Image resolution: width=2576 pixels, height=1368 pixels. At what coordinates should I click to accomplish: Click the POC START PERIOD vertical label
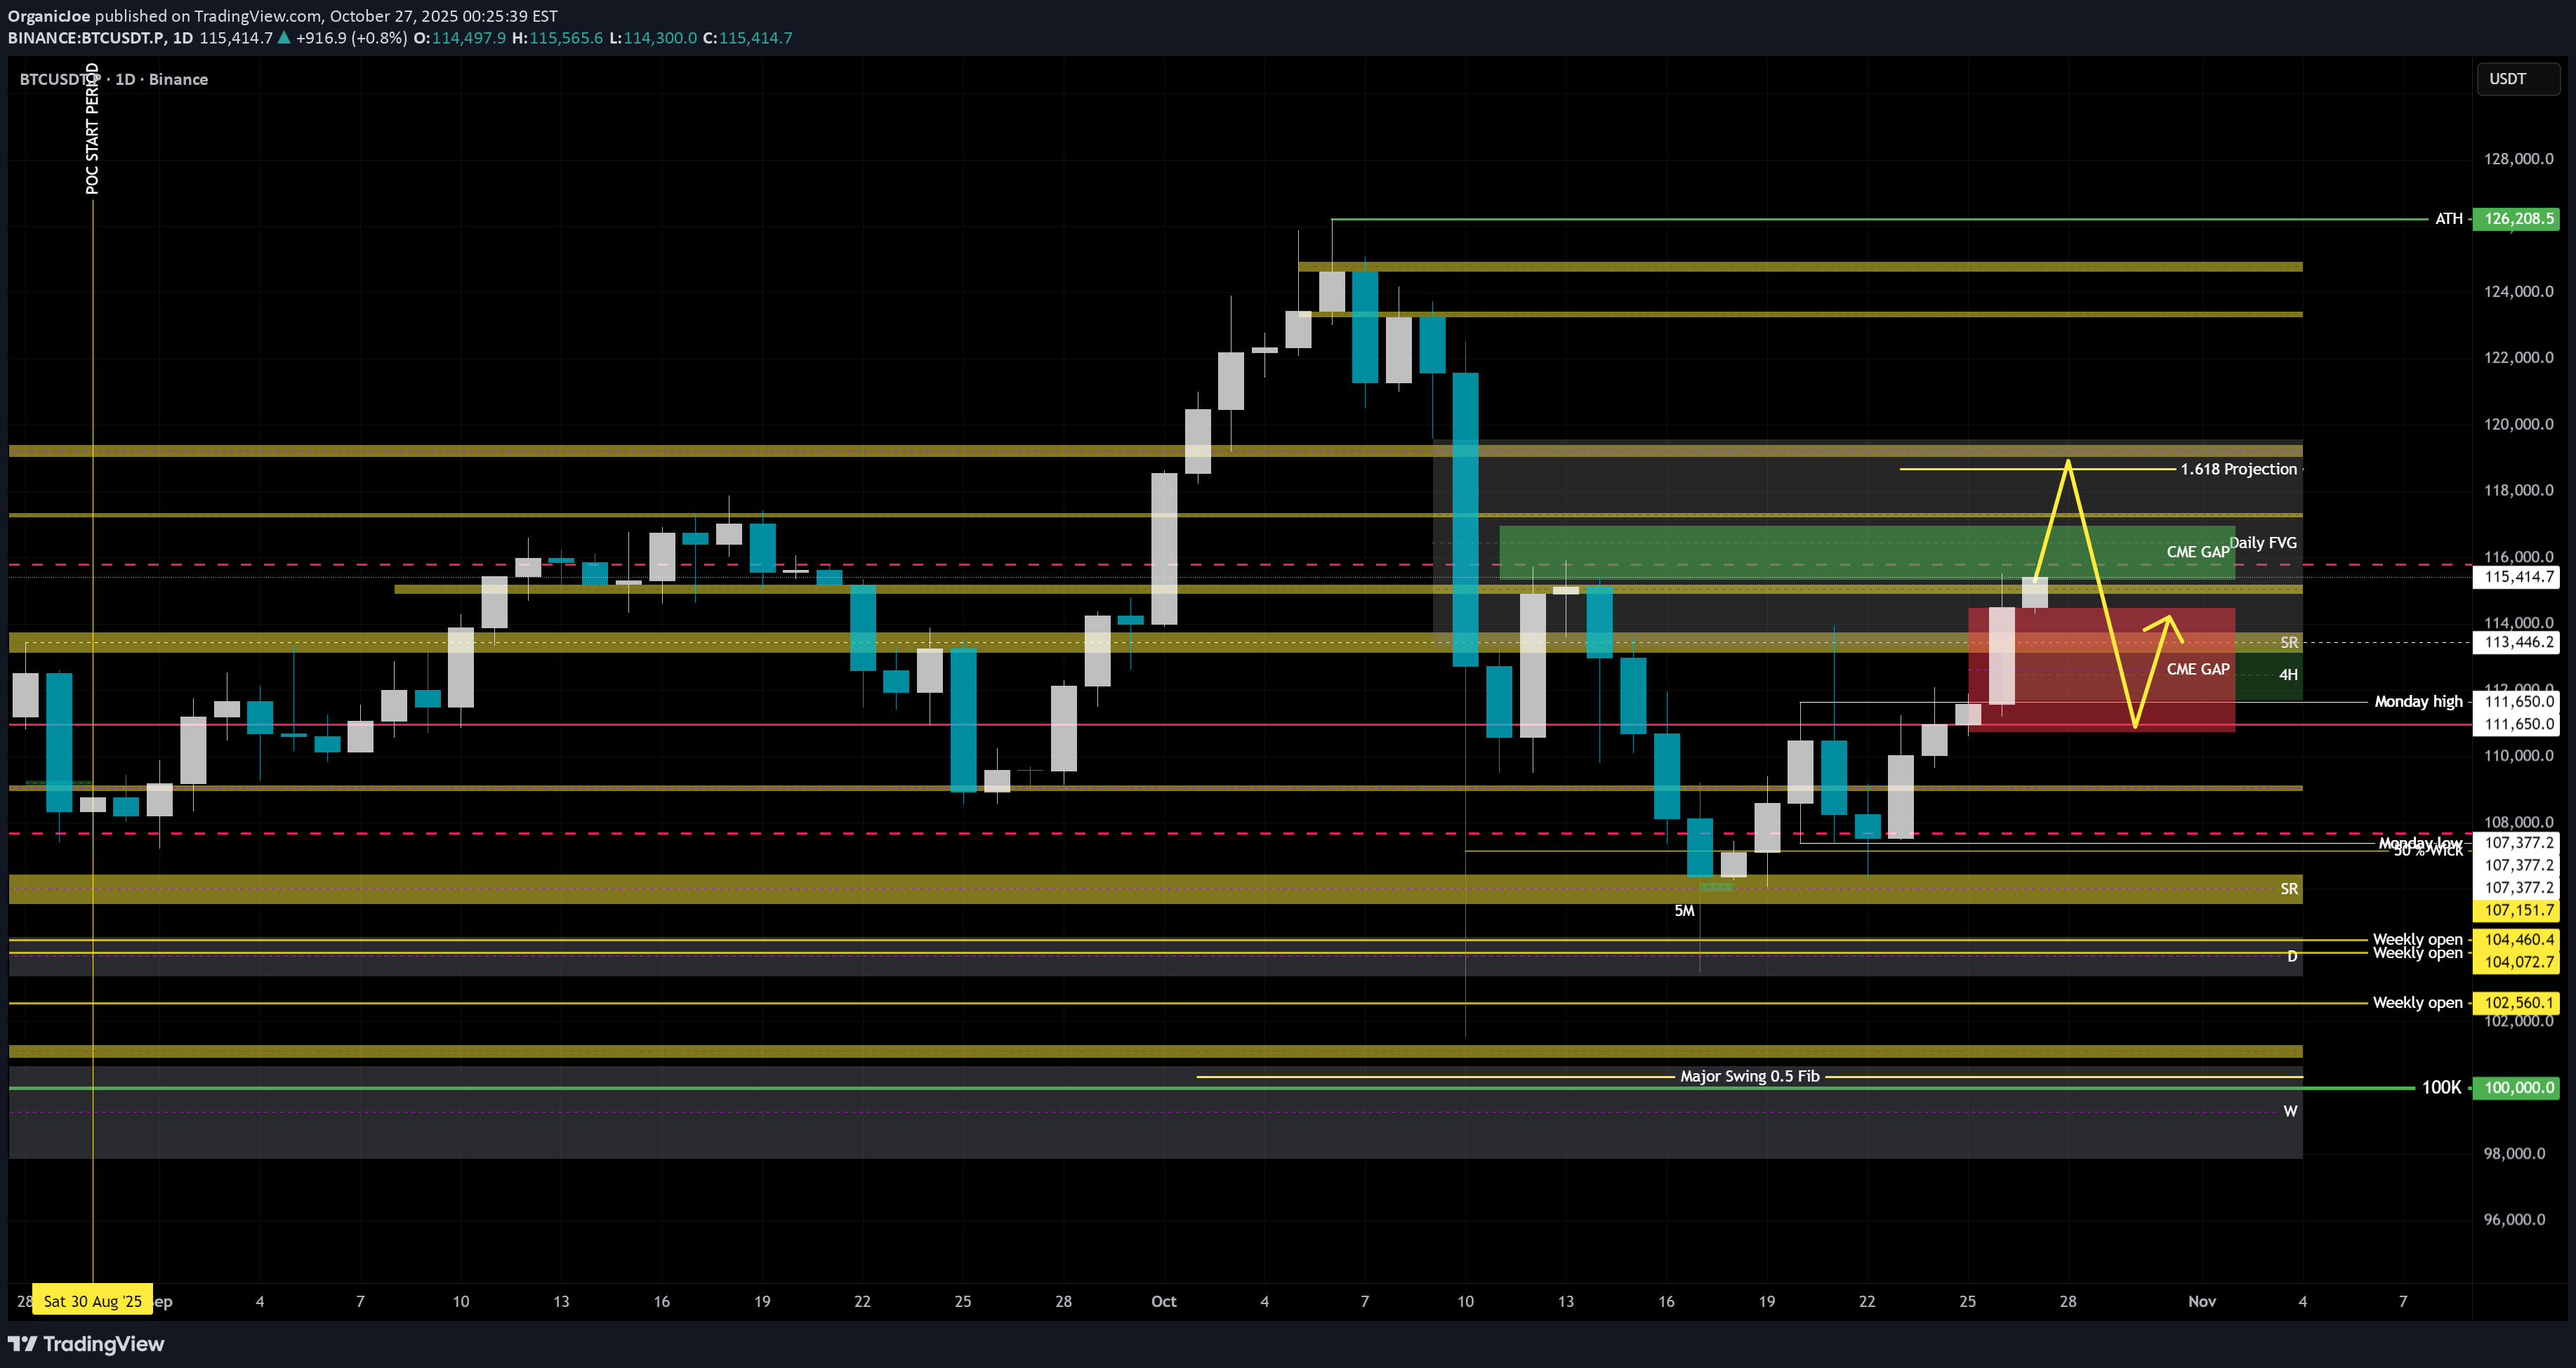click(92, 128)
